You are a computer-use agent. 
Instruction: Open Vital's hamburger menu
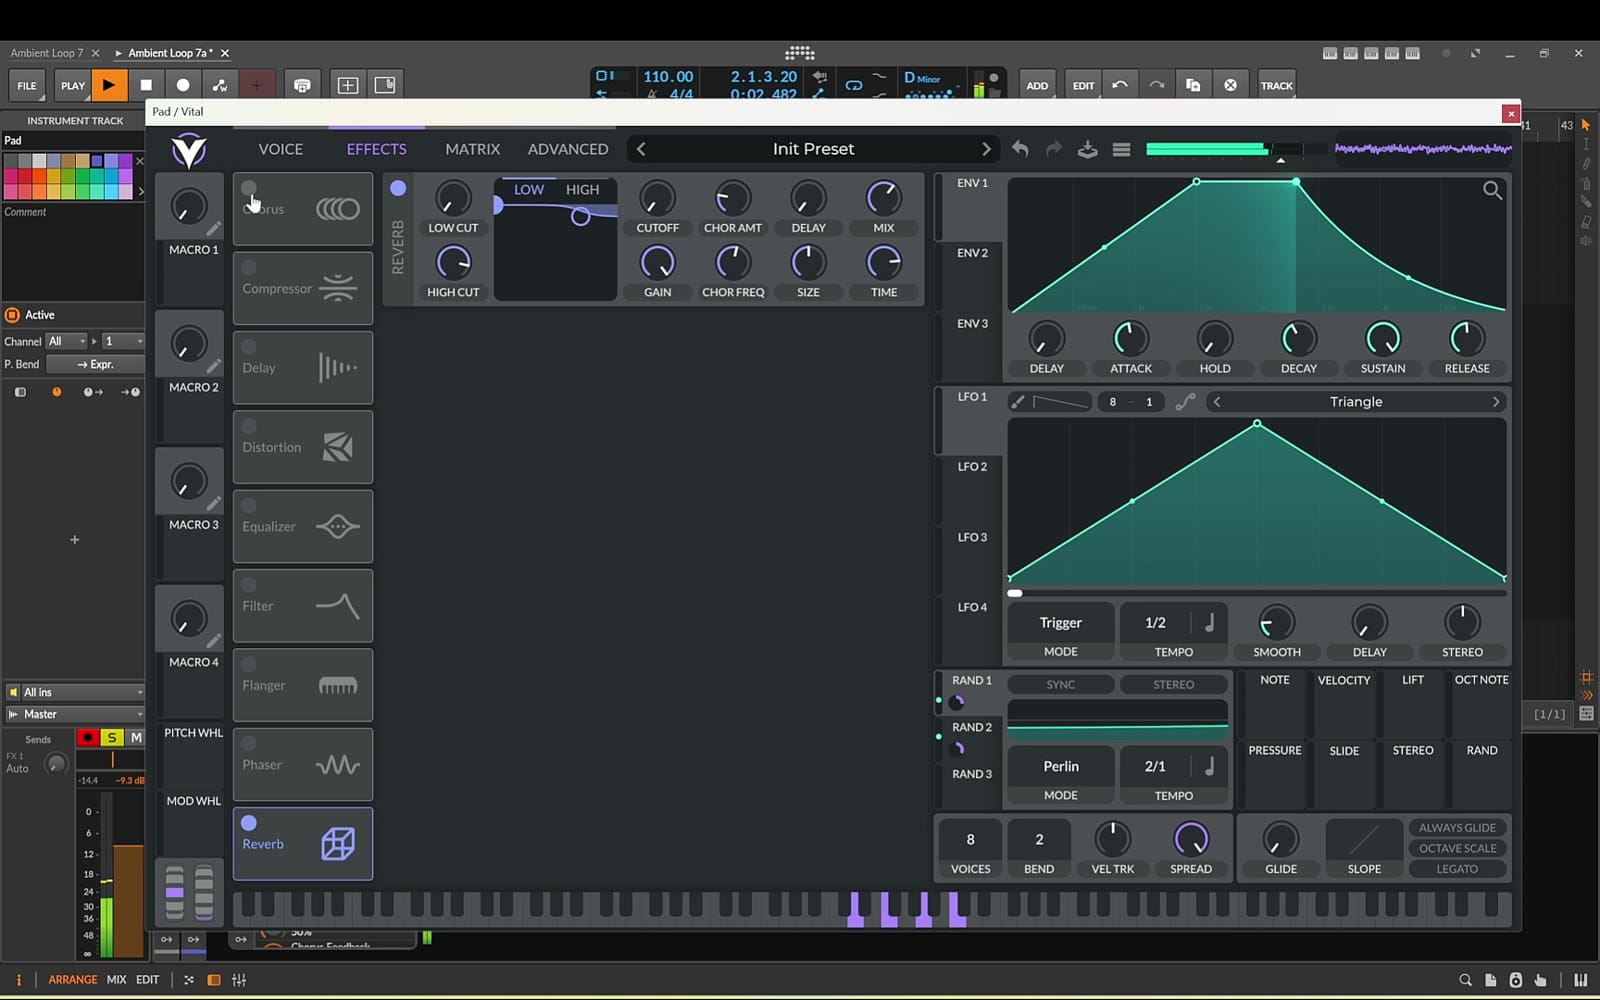(x=1121, y=149)
